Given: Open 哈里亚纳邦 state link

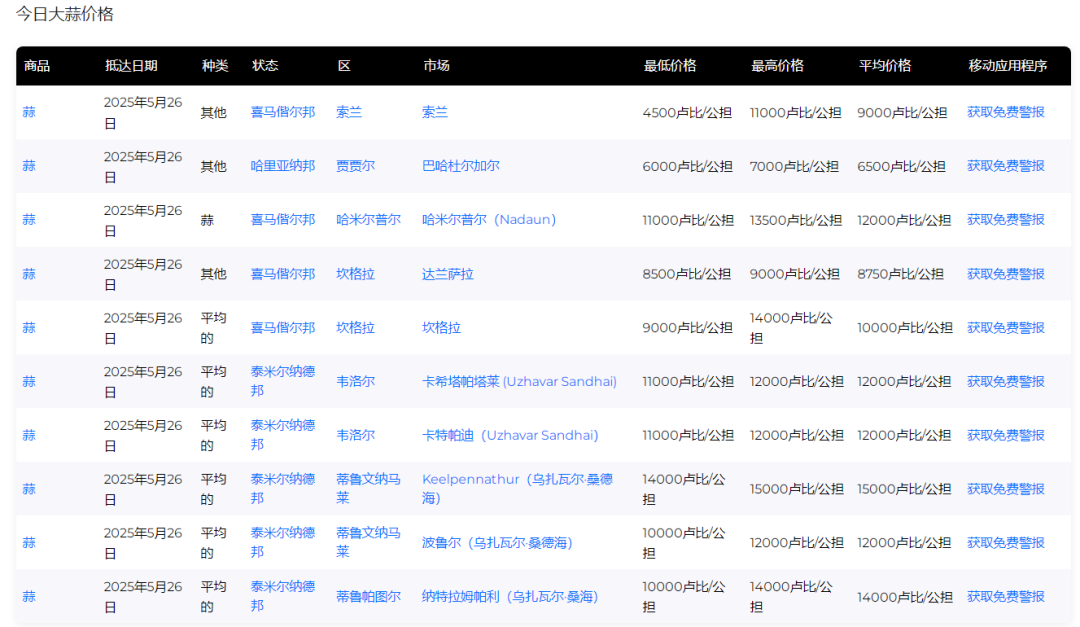Looking at the screenshot, I should (283, 166).
